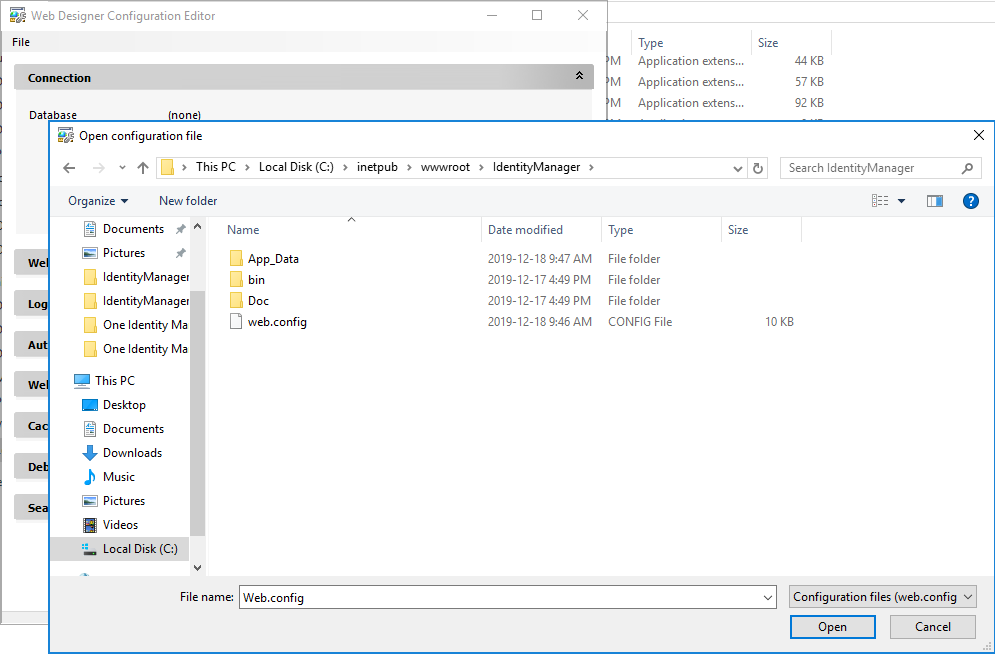Select the web.config file
Viewport: 995px width, 654px height.
277,322
